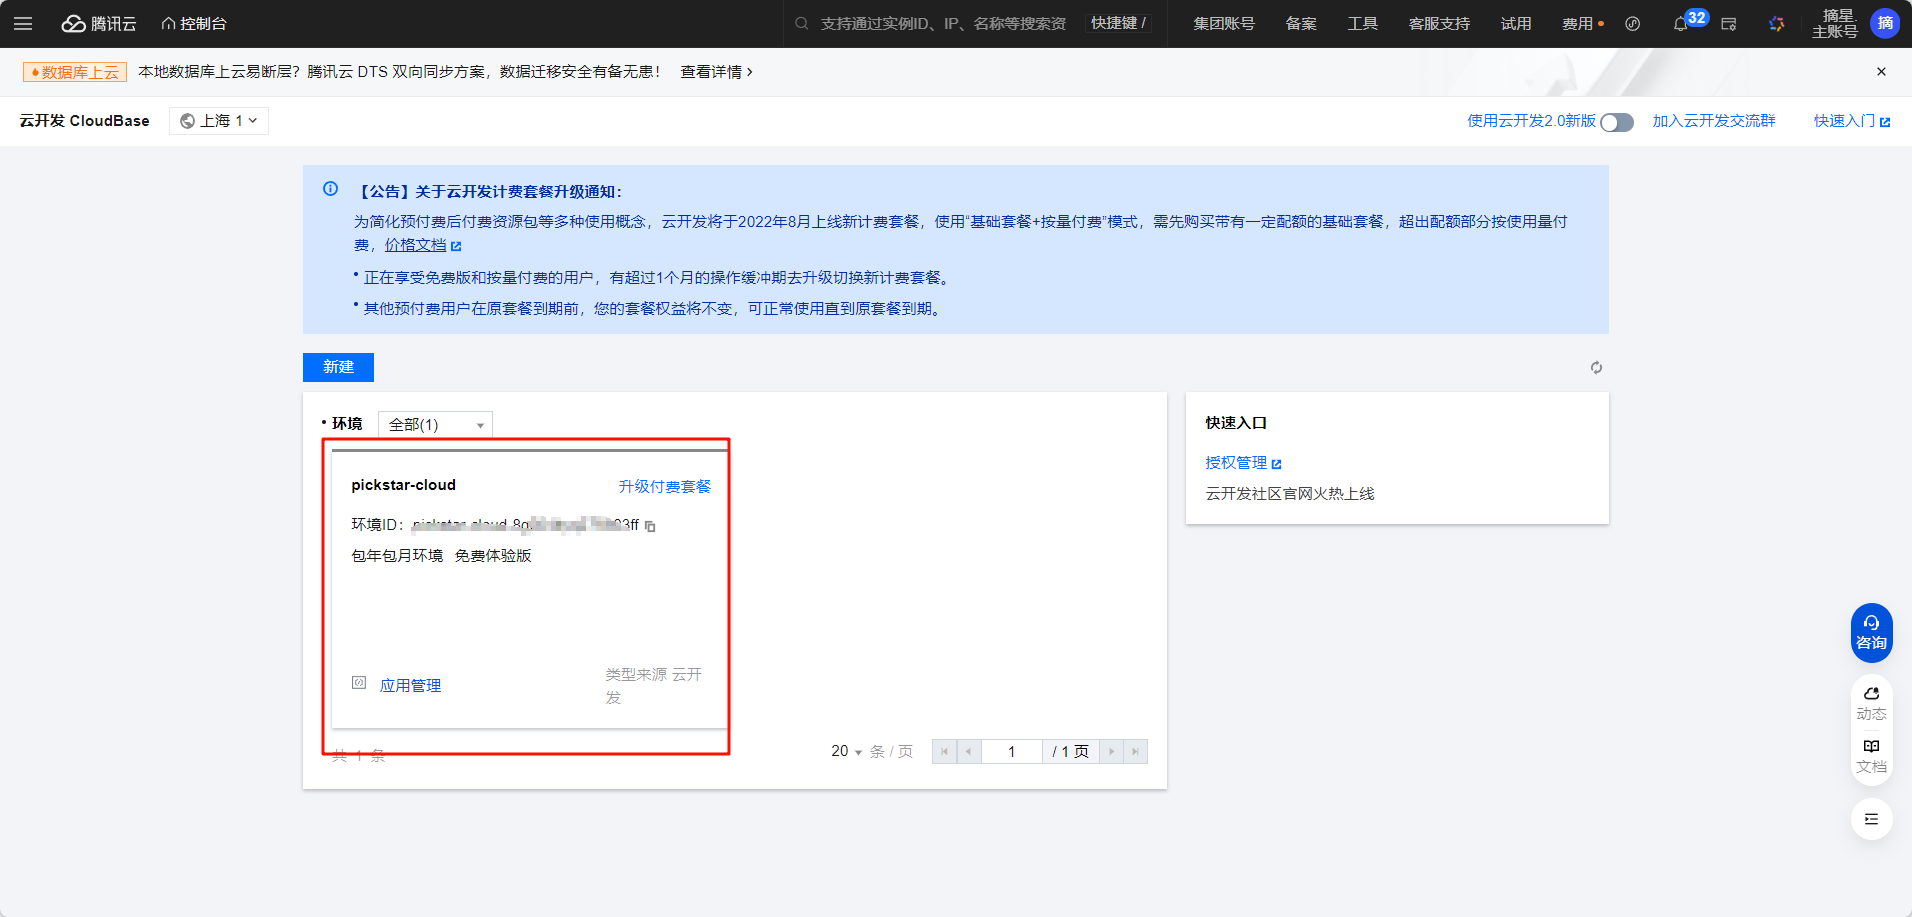Open the 客服支持 menu
Viewport: 1912px width, 917px height.
[x=1439, y=23]
